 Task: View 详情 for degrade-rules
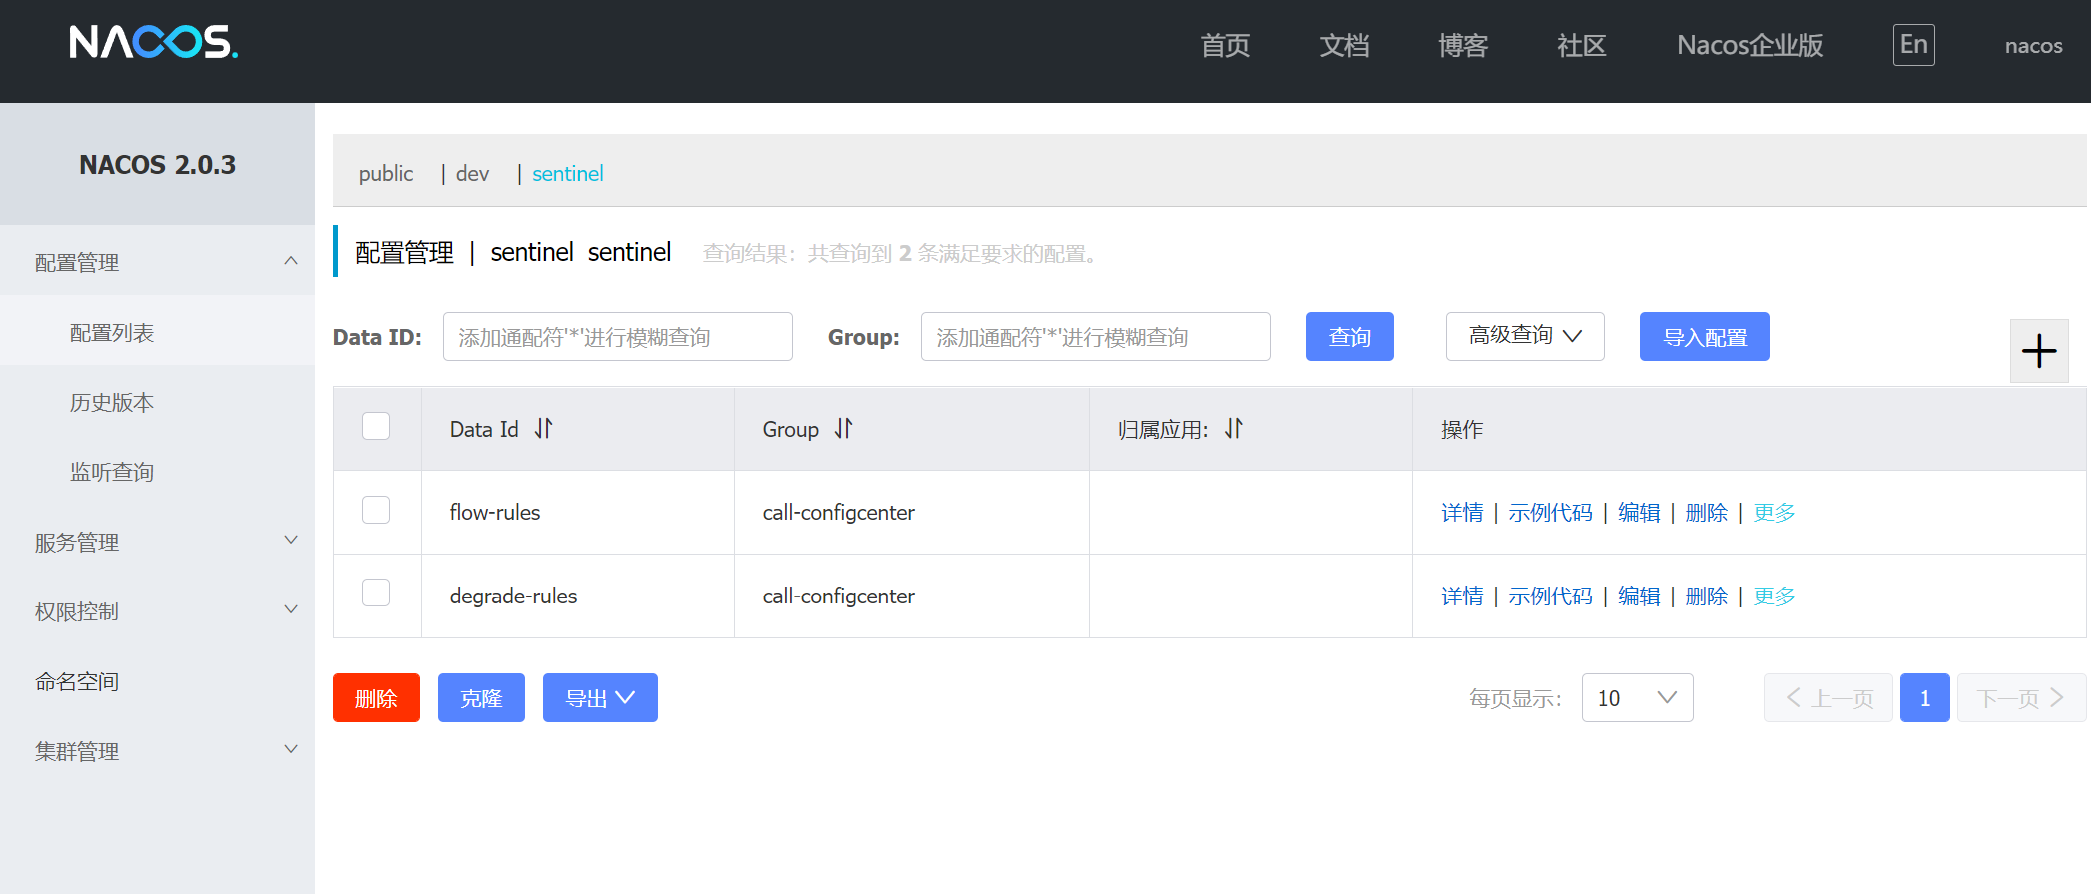1462,596
